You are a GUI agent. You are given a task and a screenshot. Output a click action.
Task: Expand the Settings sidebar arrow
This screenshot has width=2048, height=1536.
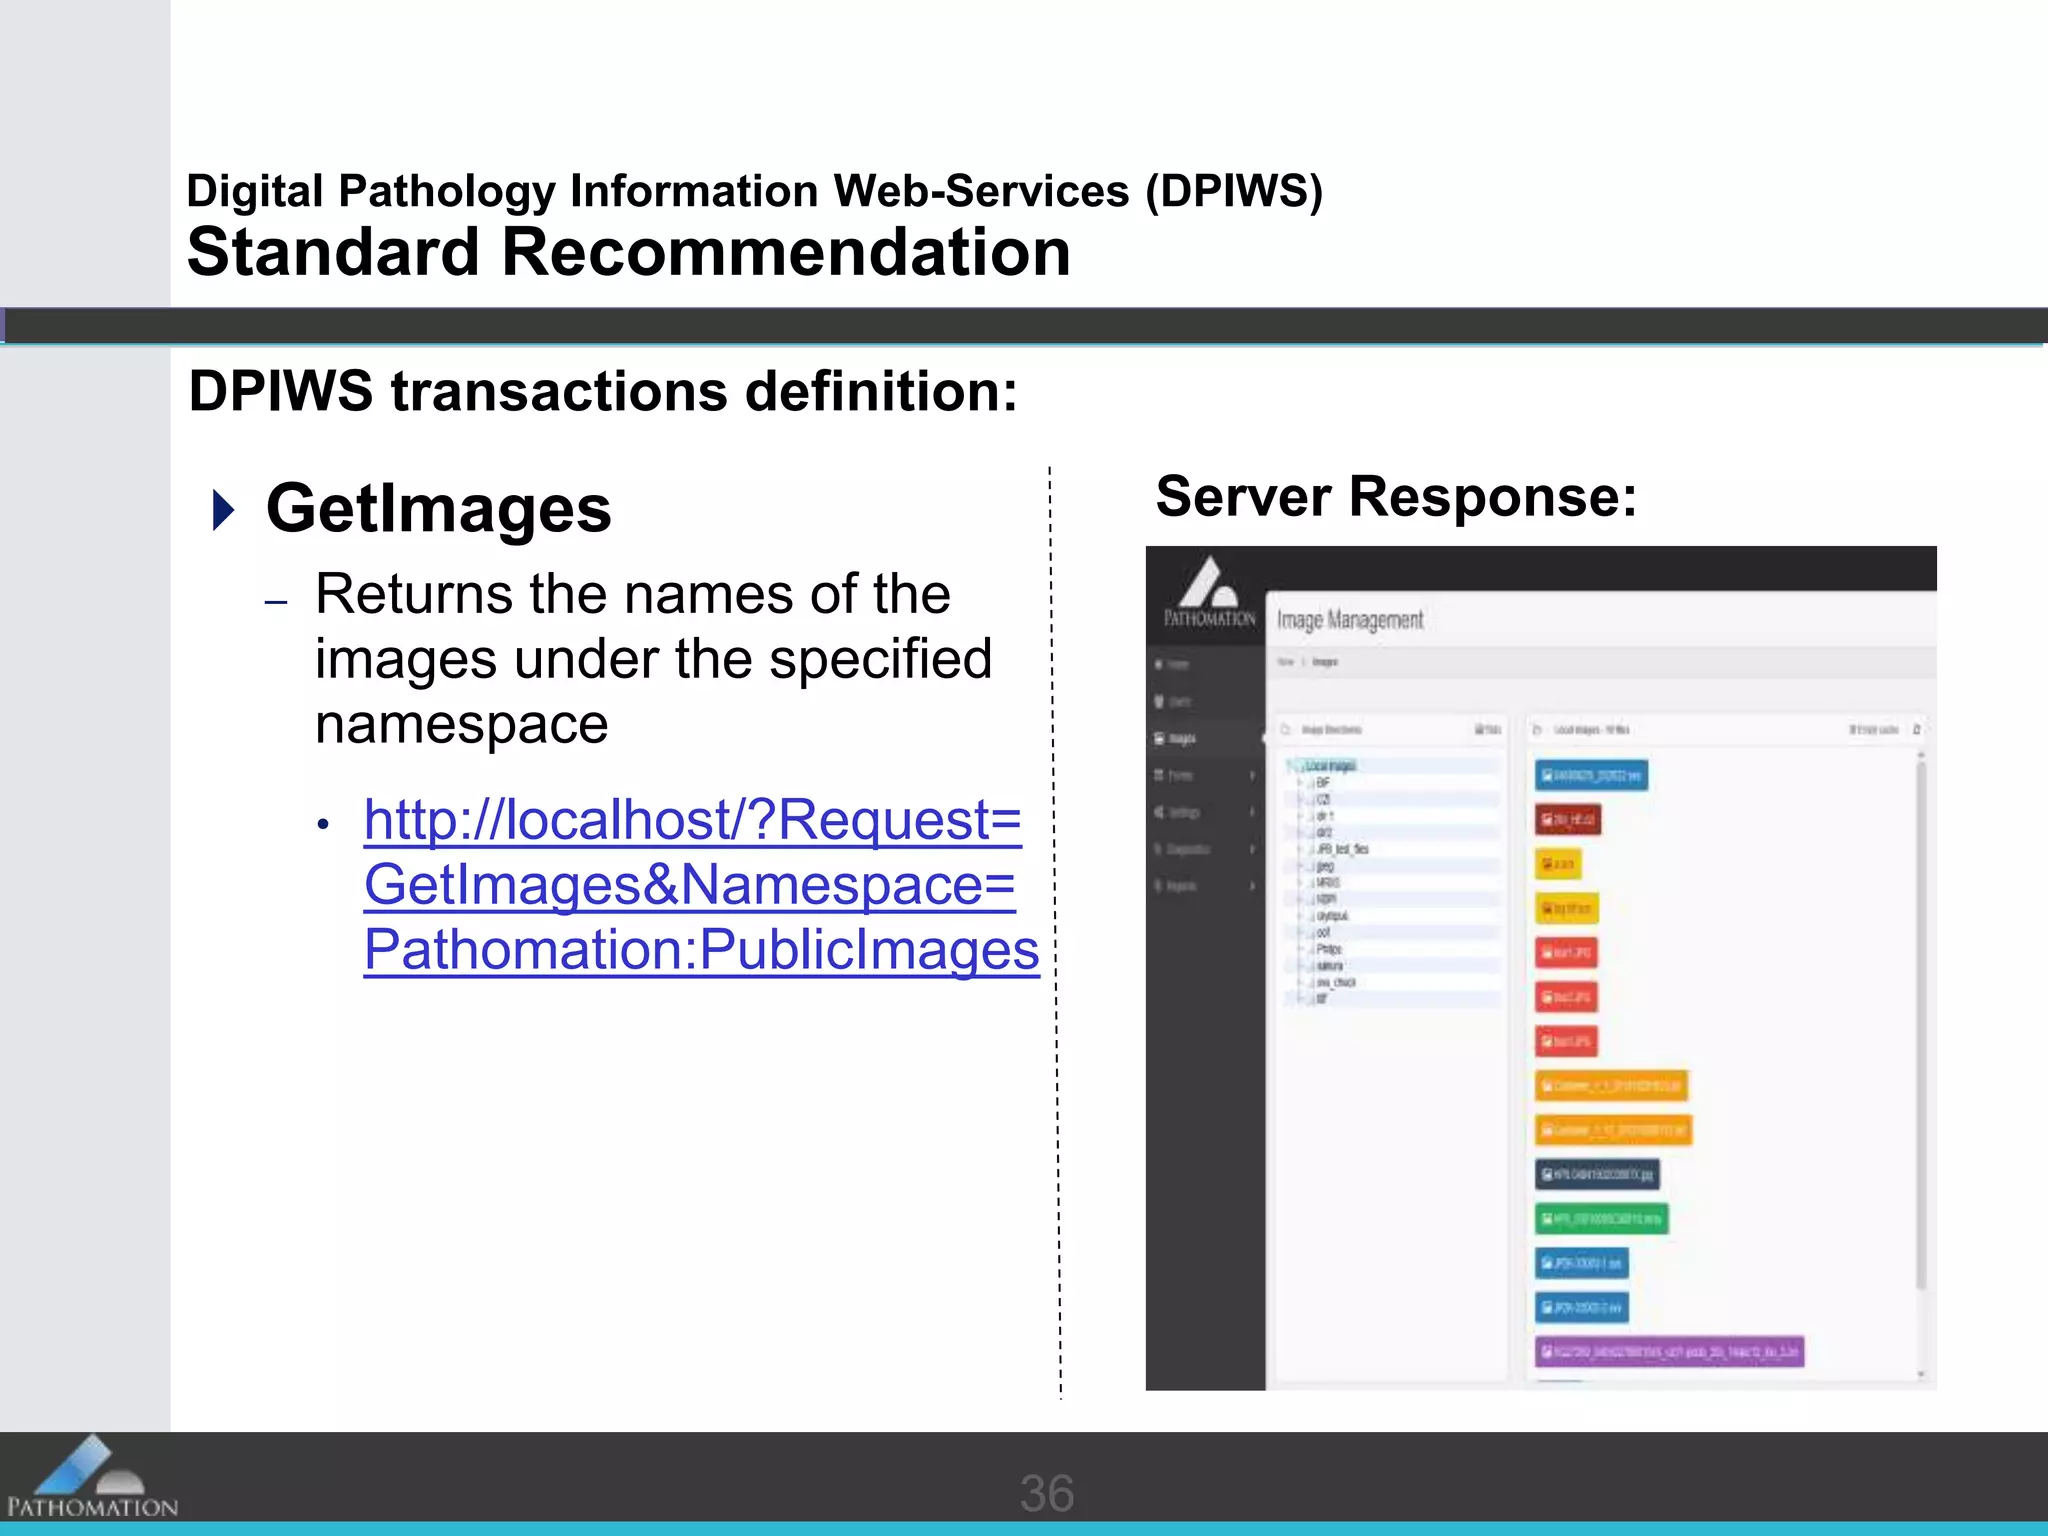pos(1252,812)
